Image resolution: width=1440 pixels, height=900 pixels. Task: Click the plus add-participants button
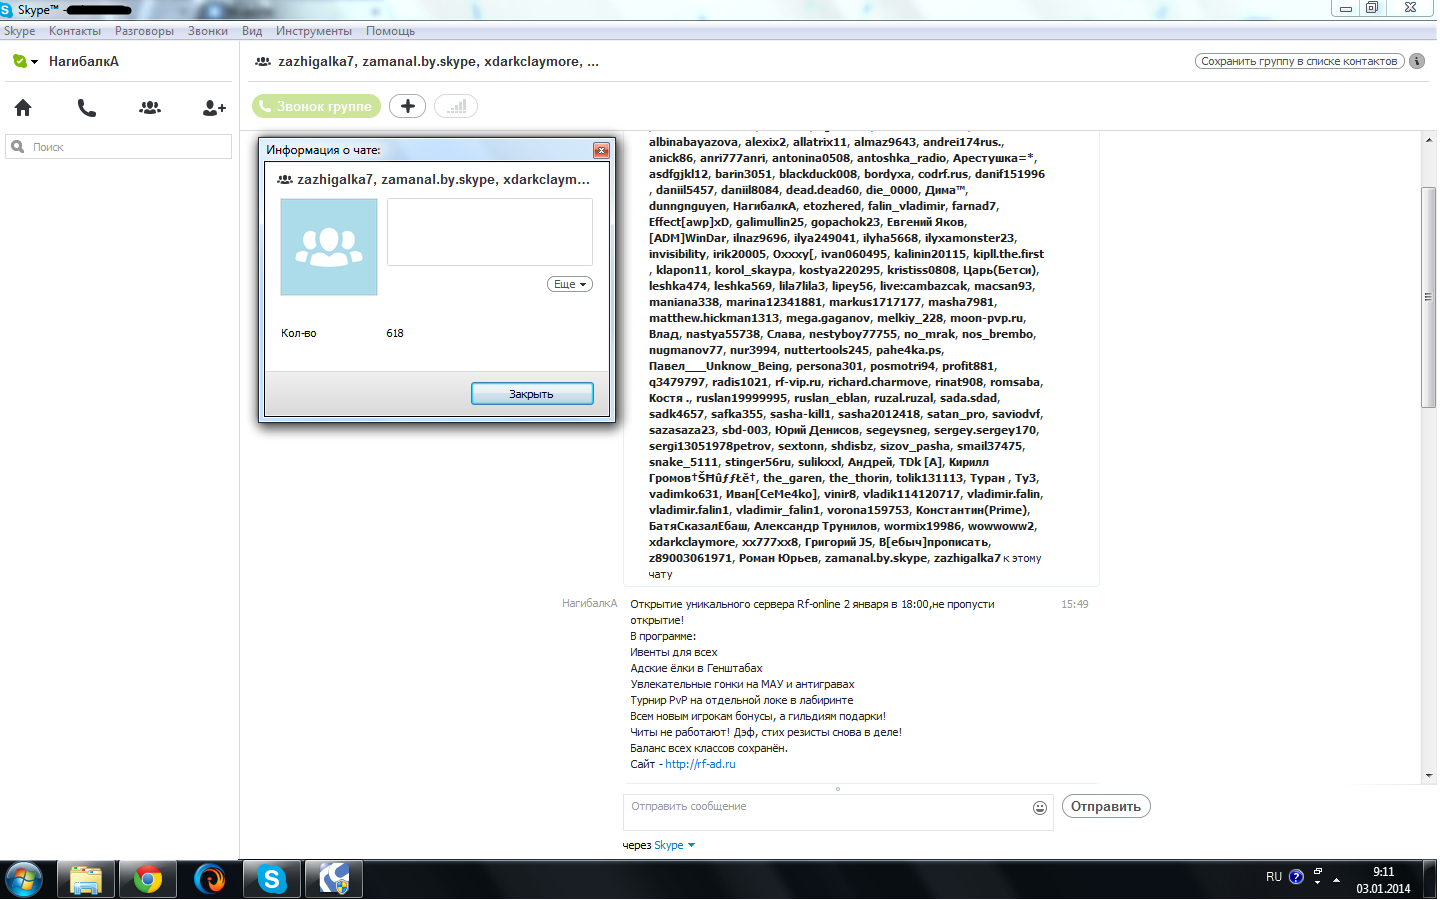tap(407, 106)
